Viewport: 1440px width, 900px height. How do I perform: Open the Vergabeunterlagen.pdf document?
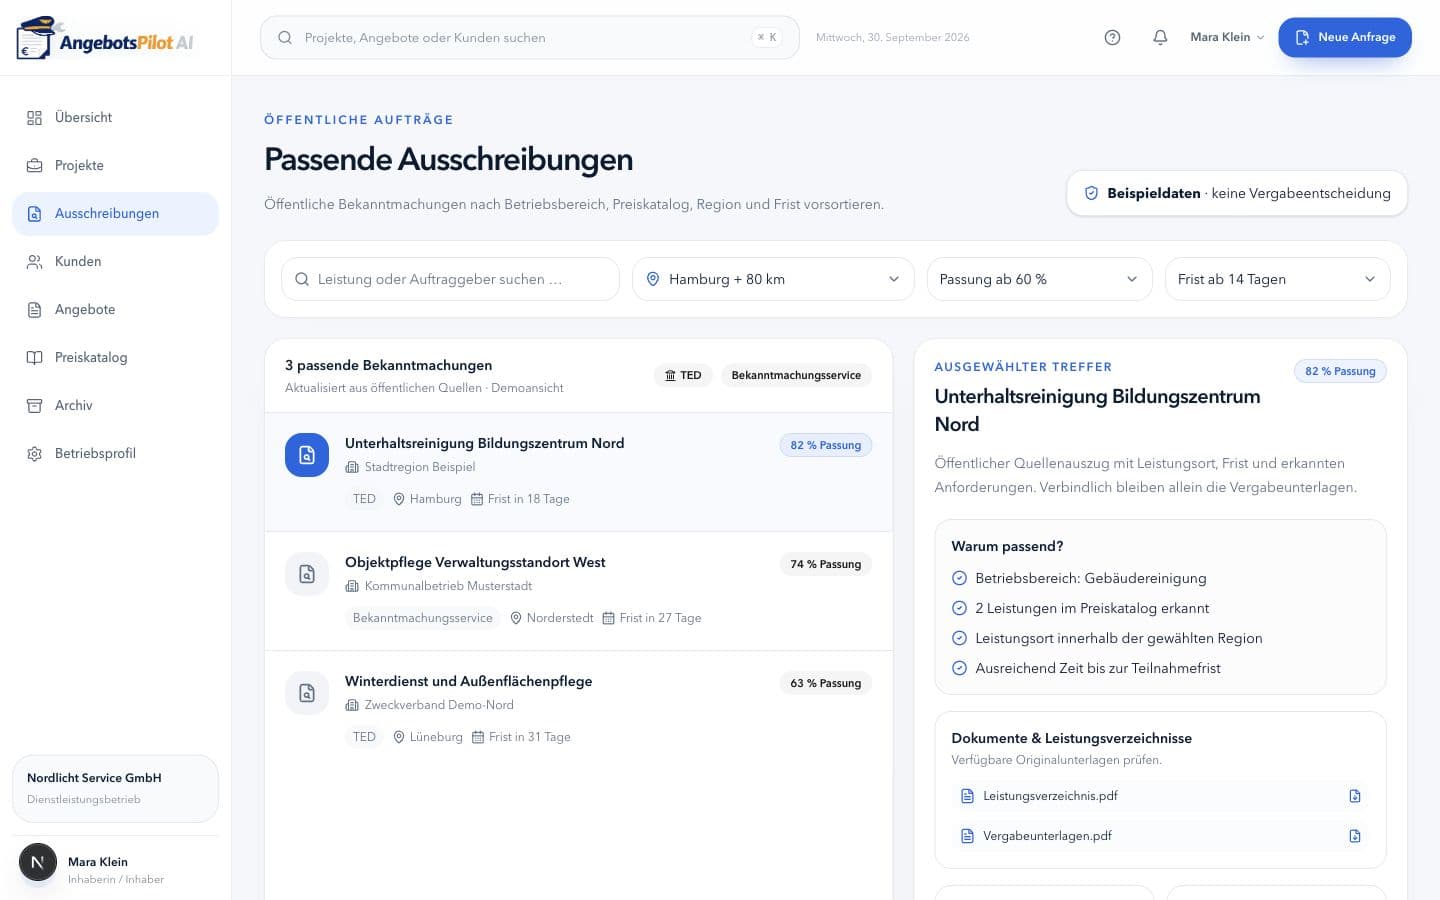click(1160, 836)
